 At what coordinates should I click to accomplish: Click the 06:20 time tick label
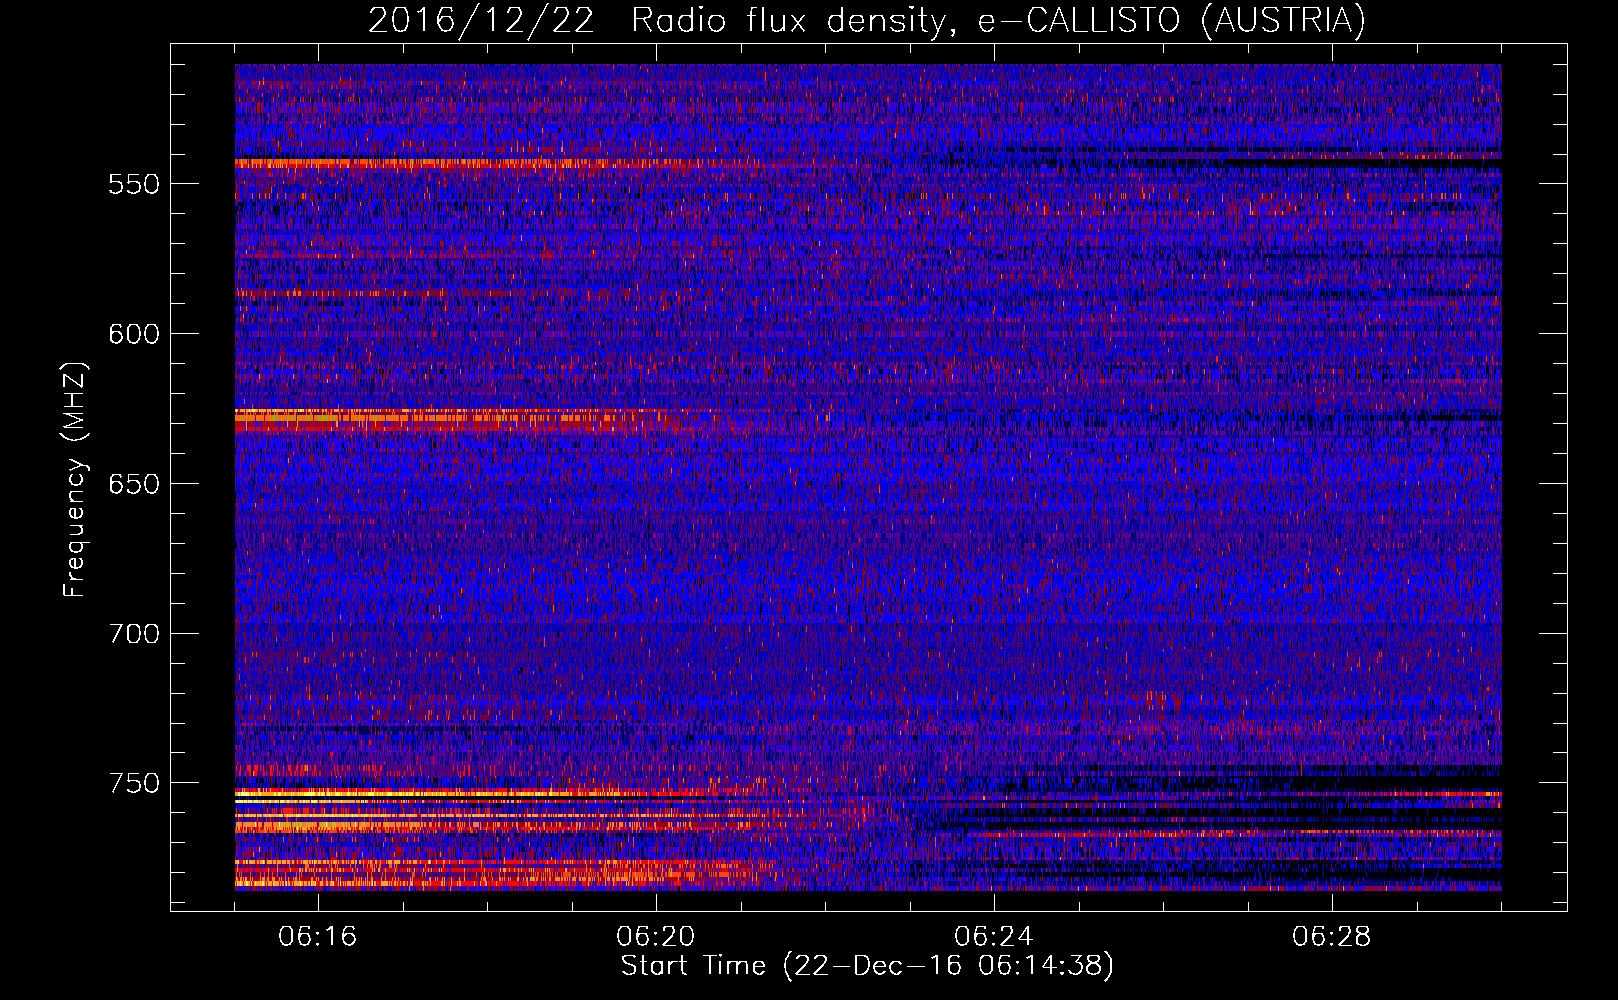coord(656,937)
